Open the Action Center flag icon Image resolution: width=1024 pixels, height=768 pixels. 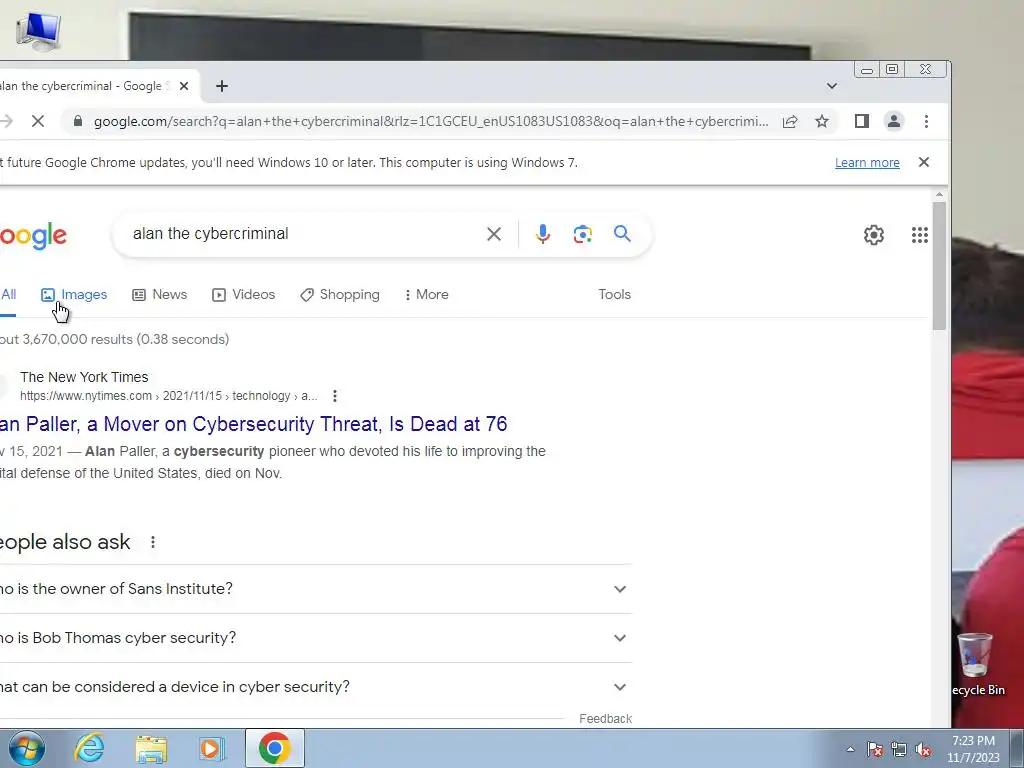click(x=875, y=749)
